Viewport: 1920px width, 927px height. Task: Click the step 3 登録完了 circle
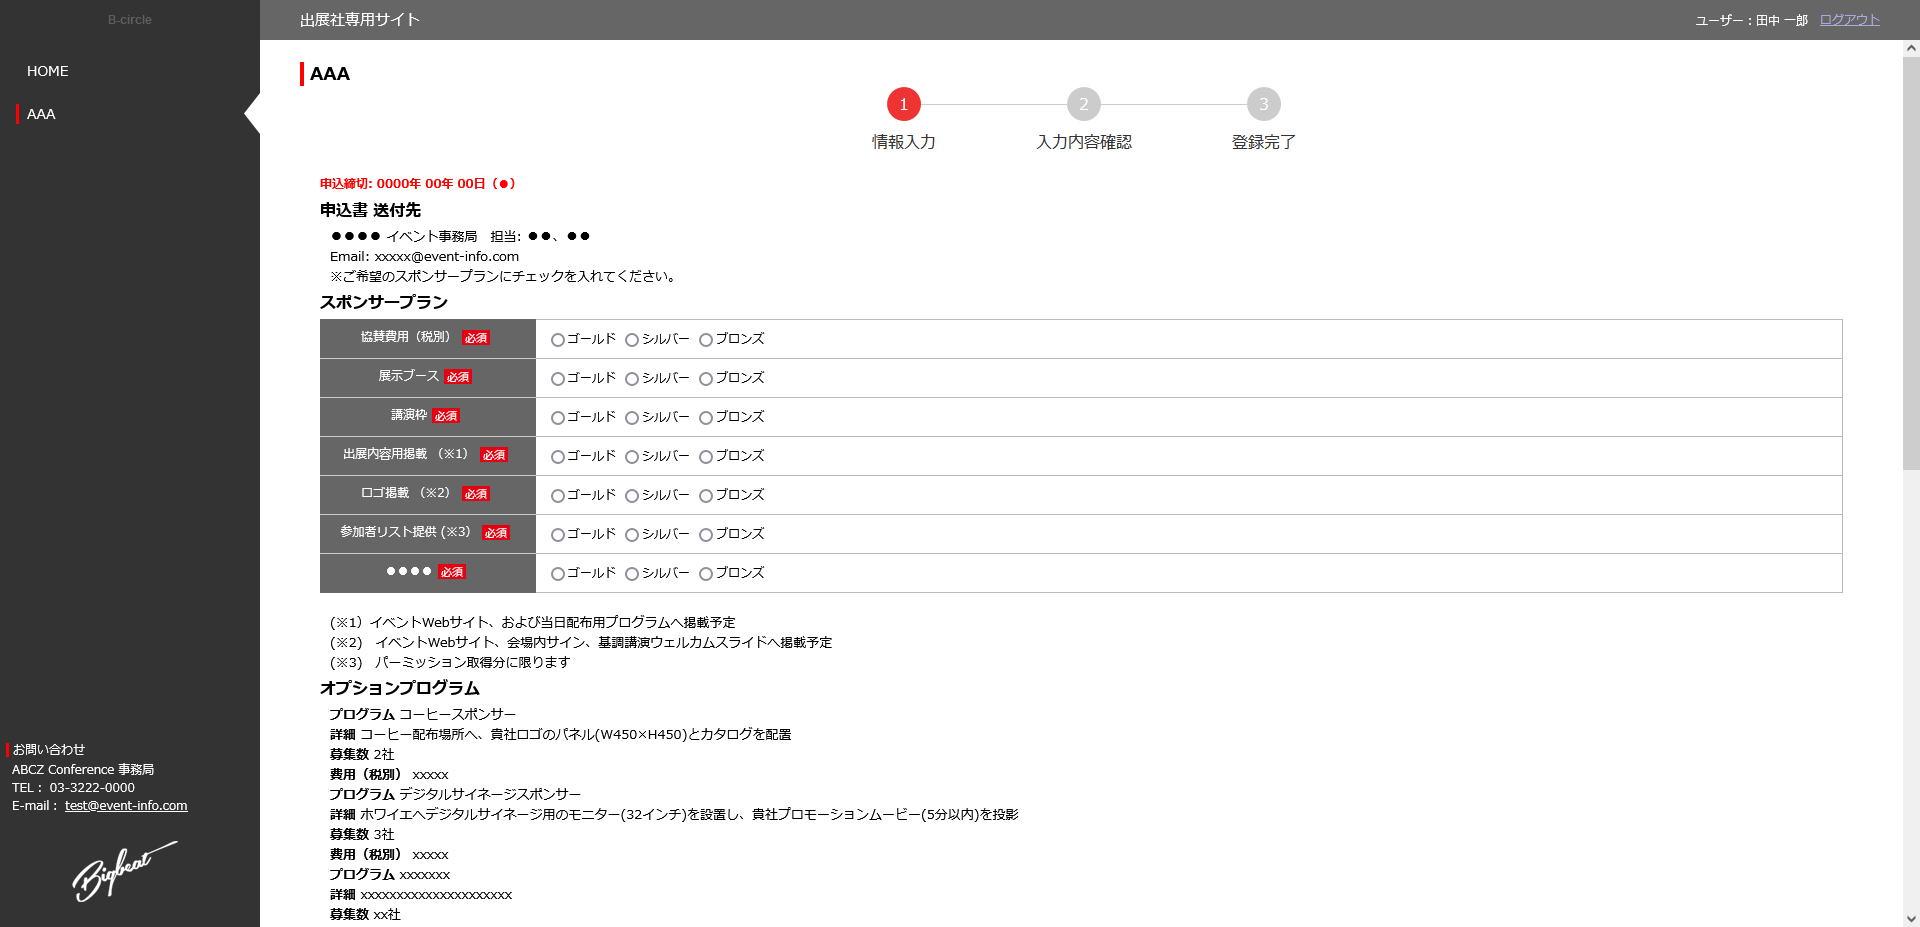tap(1263, 104)
